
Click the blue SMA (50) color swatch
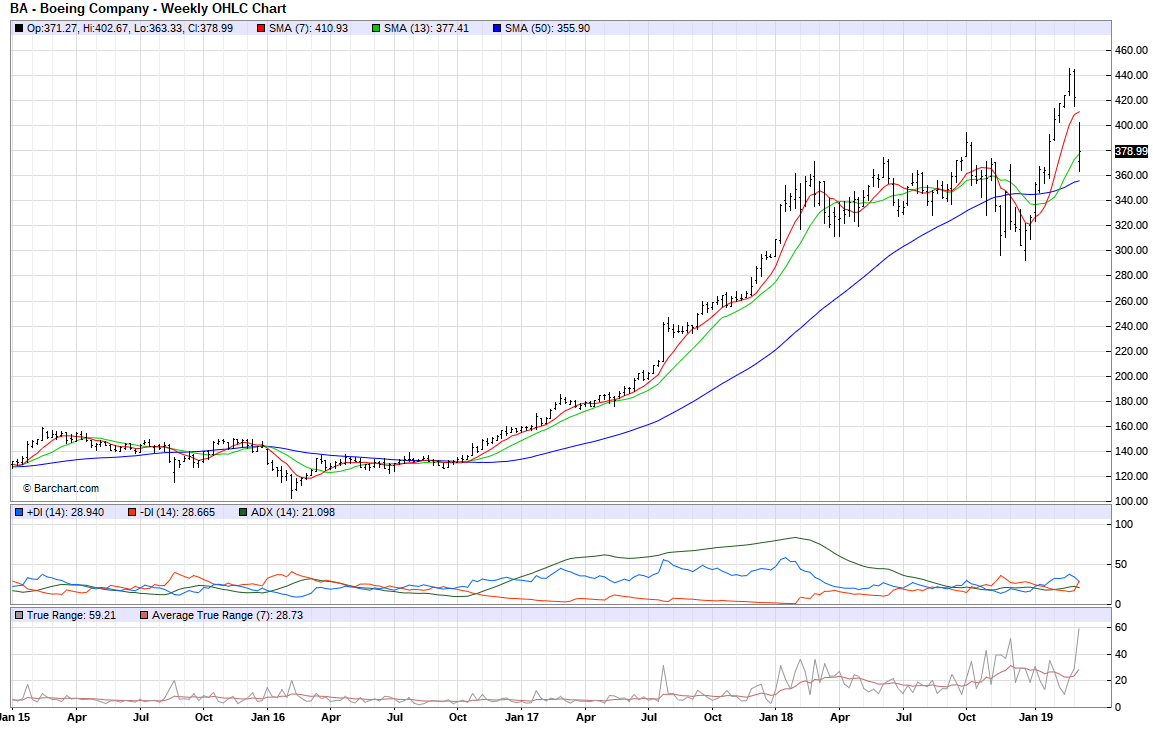tap(496, 29)
